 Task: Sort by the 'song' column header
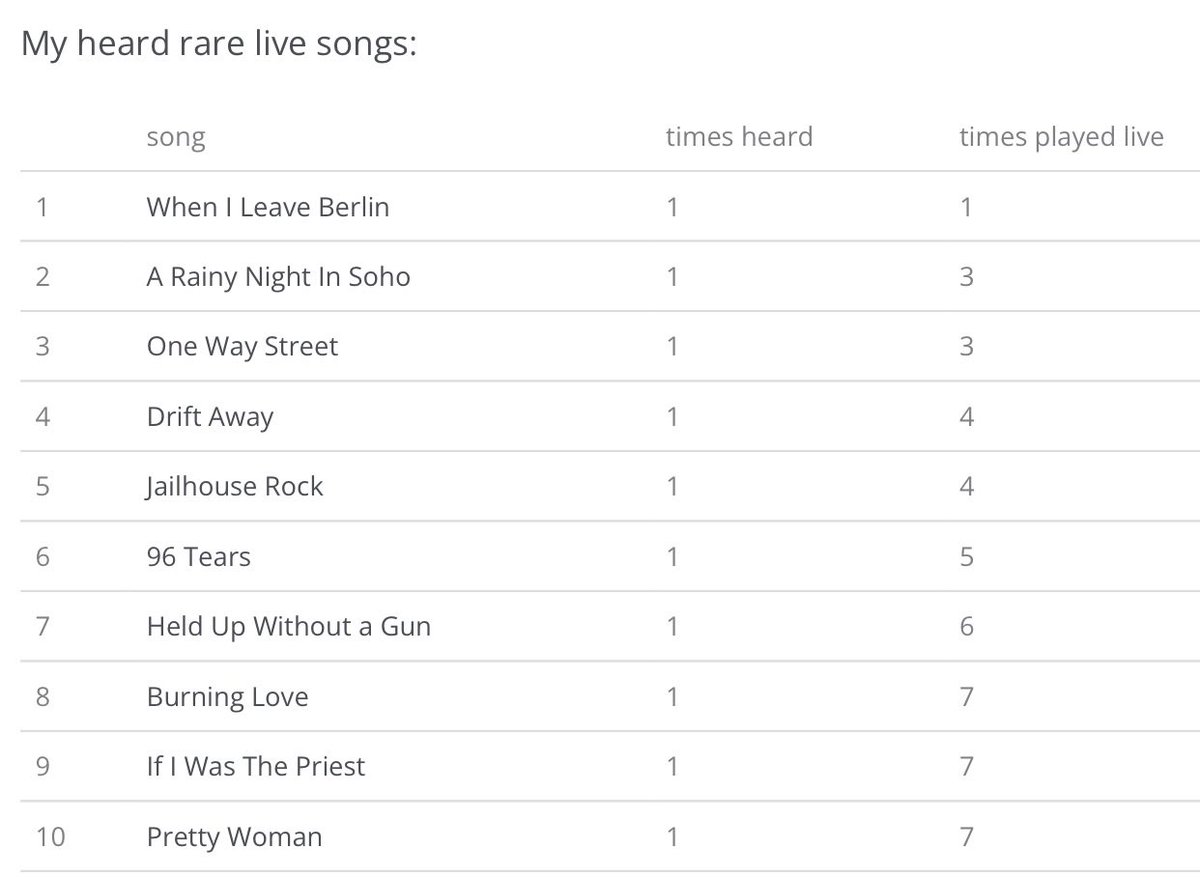(175, 137)
